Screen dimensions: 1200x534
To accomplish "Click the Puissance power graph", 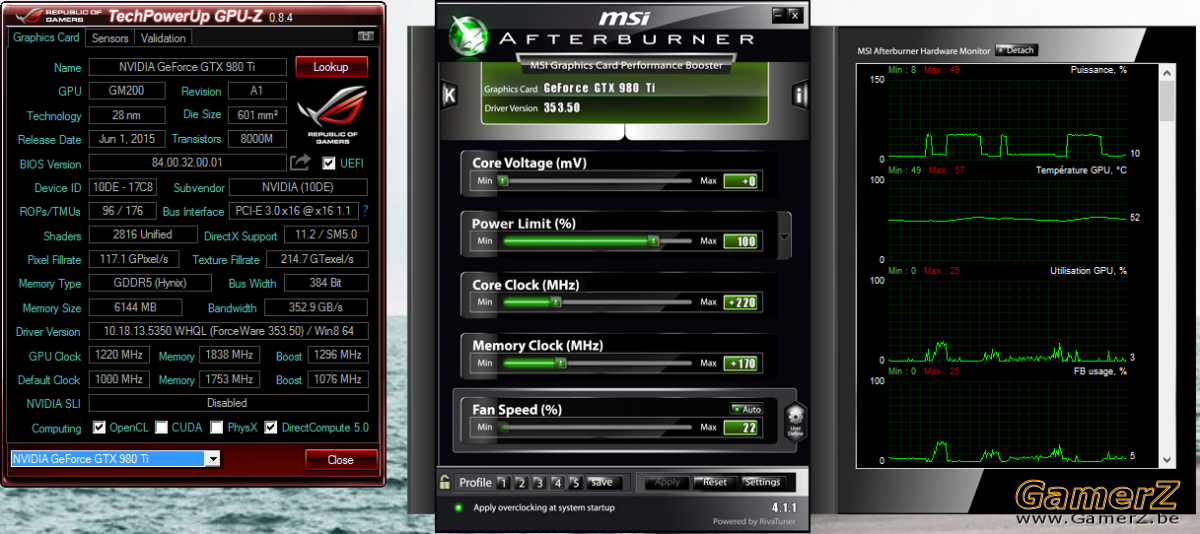I will [x=1007, y=119].
